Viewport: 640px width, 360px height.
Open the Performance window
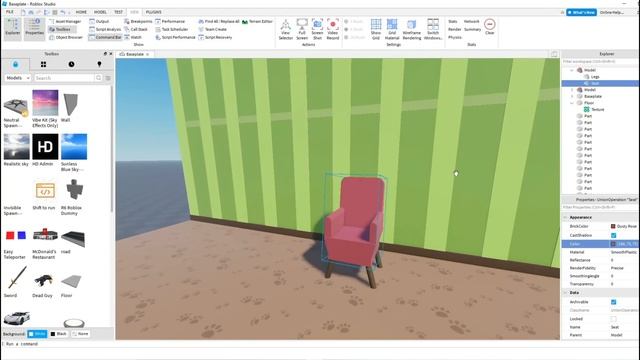pyautogui.click(x=170, y=21)
